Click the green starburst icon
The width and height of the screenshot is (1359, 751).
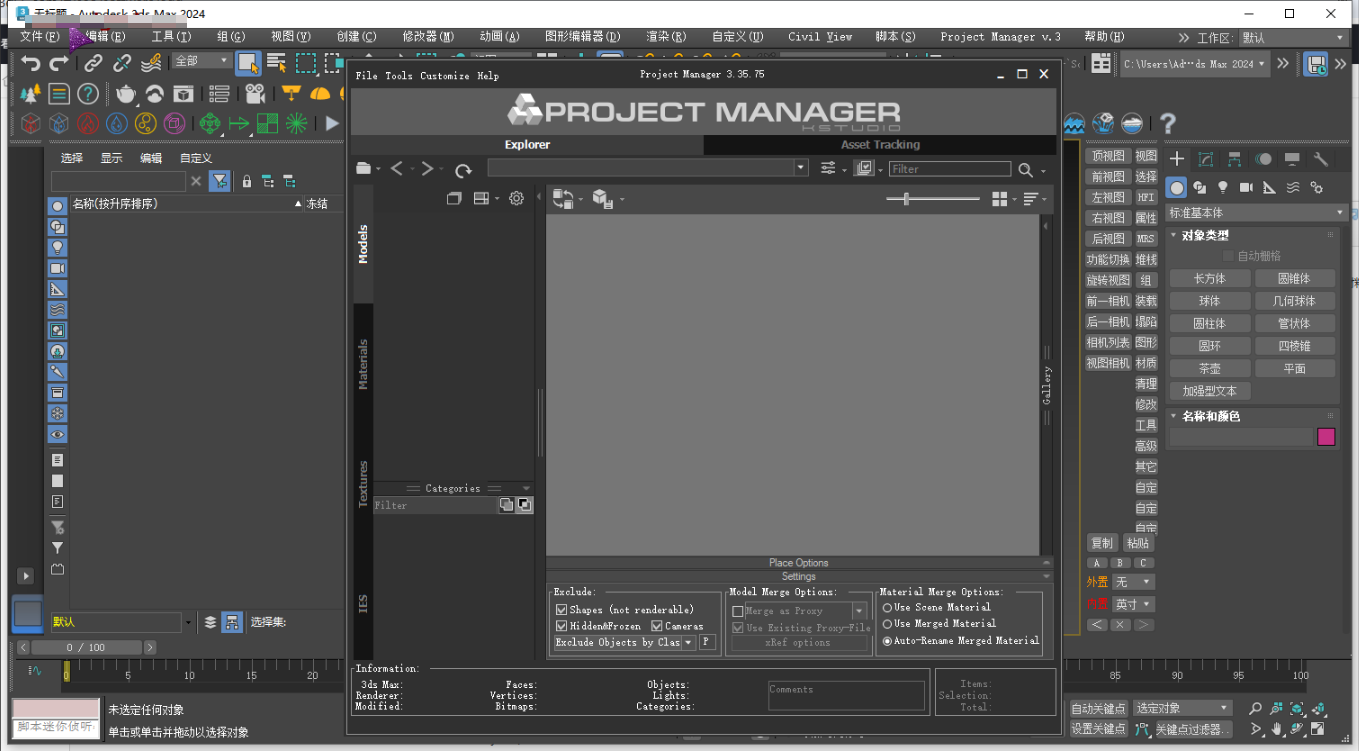(x=296, y=124)
